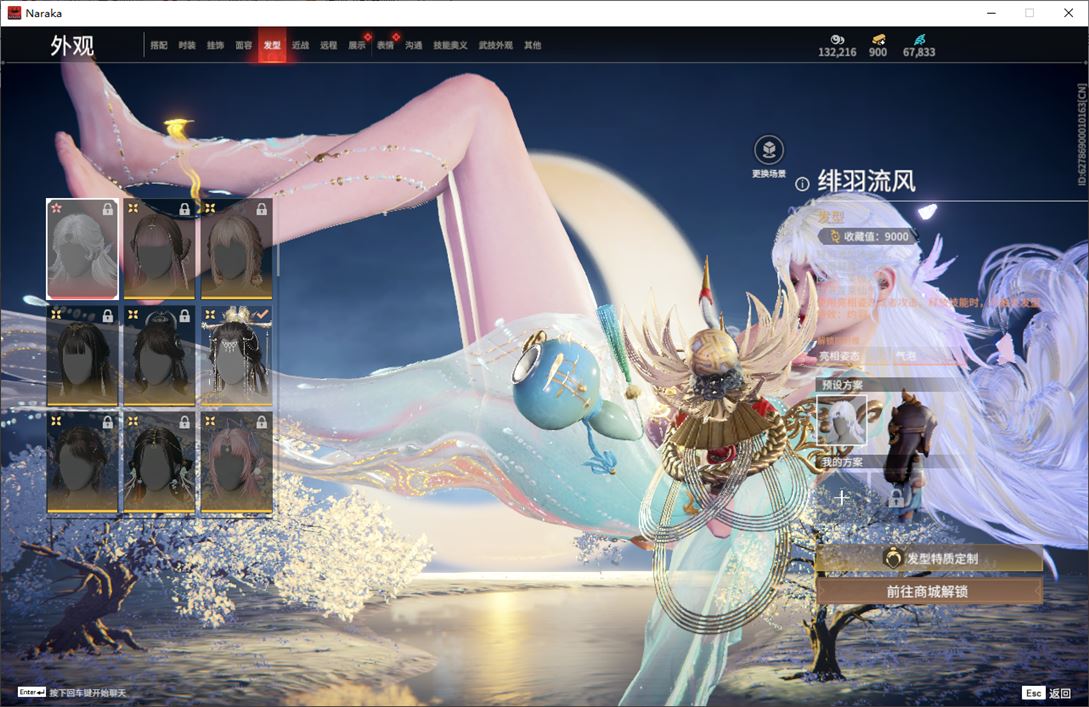Screen dimensions: 1089x707
Task: Open the 近战 tab
Action: point(300,45)
